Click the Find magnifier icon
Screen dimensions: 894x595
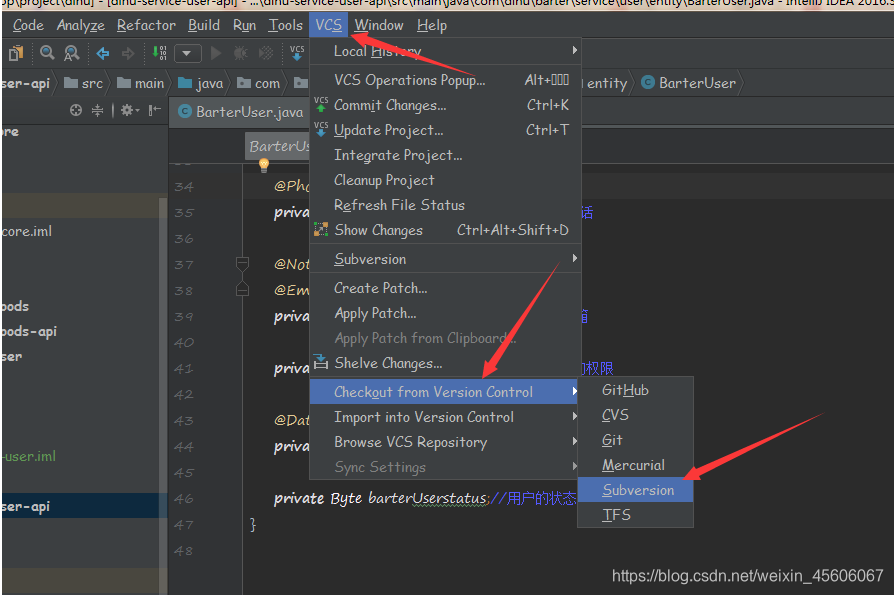point(47,53)
